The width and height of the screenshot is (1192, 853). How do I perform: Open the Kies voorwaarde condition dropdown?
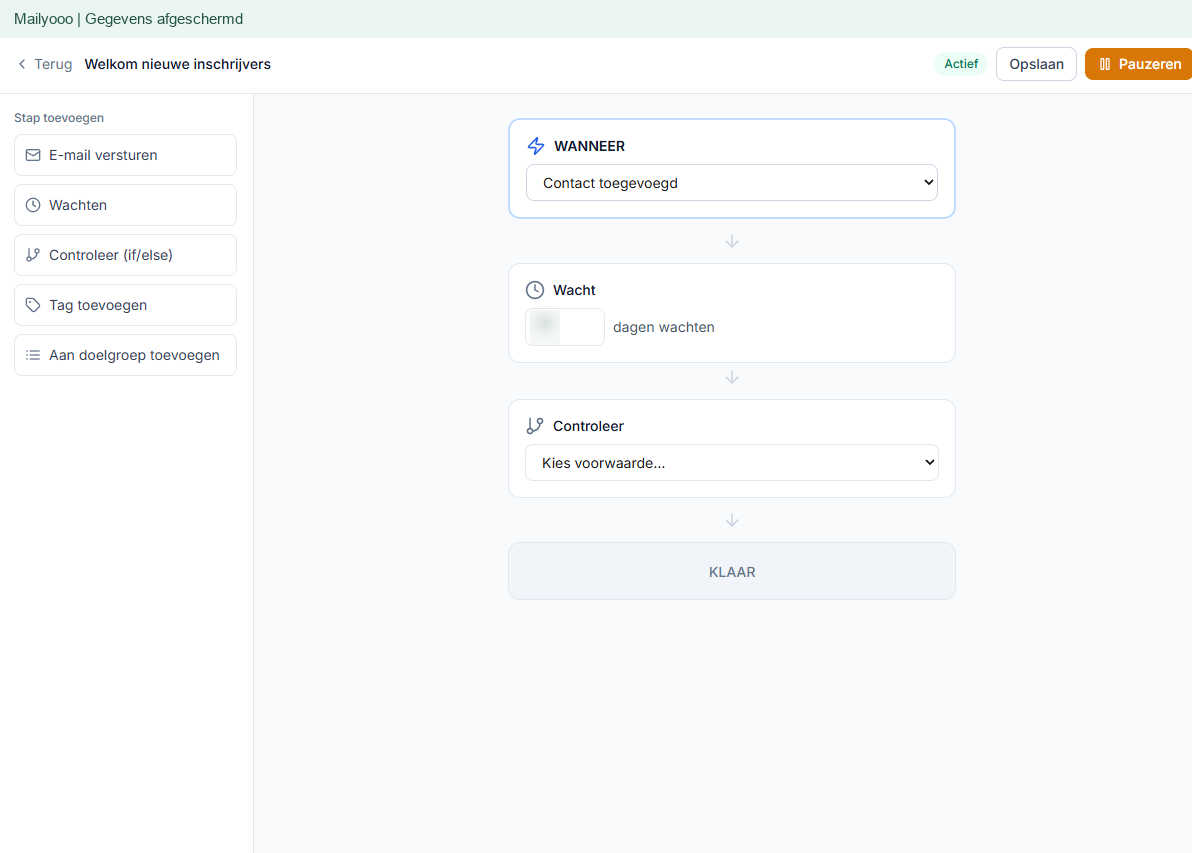click(x=731, y=462)
